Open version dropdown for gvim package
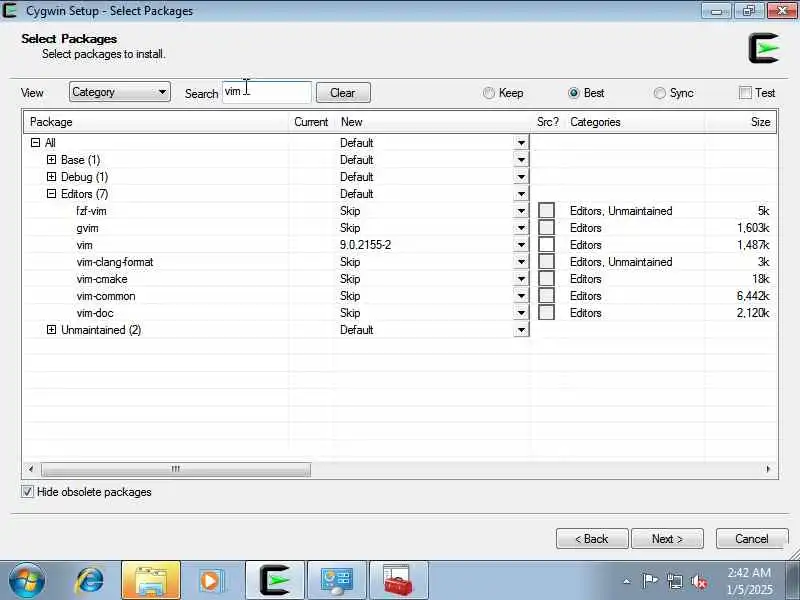Screen dimensions: 800x600 point(521,228)
